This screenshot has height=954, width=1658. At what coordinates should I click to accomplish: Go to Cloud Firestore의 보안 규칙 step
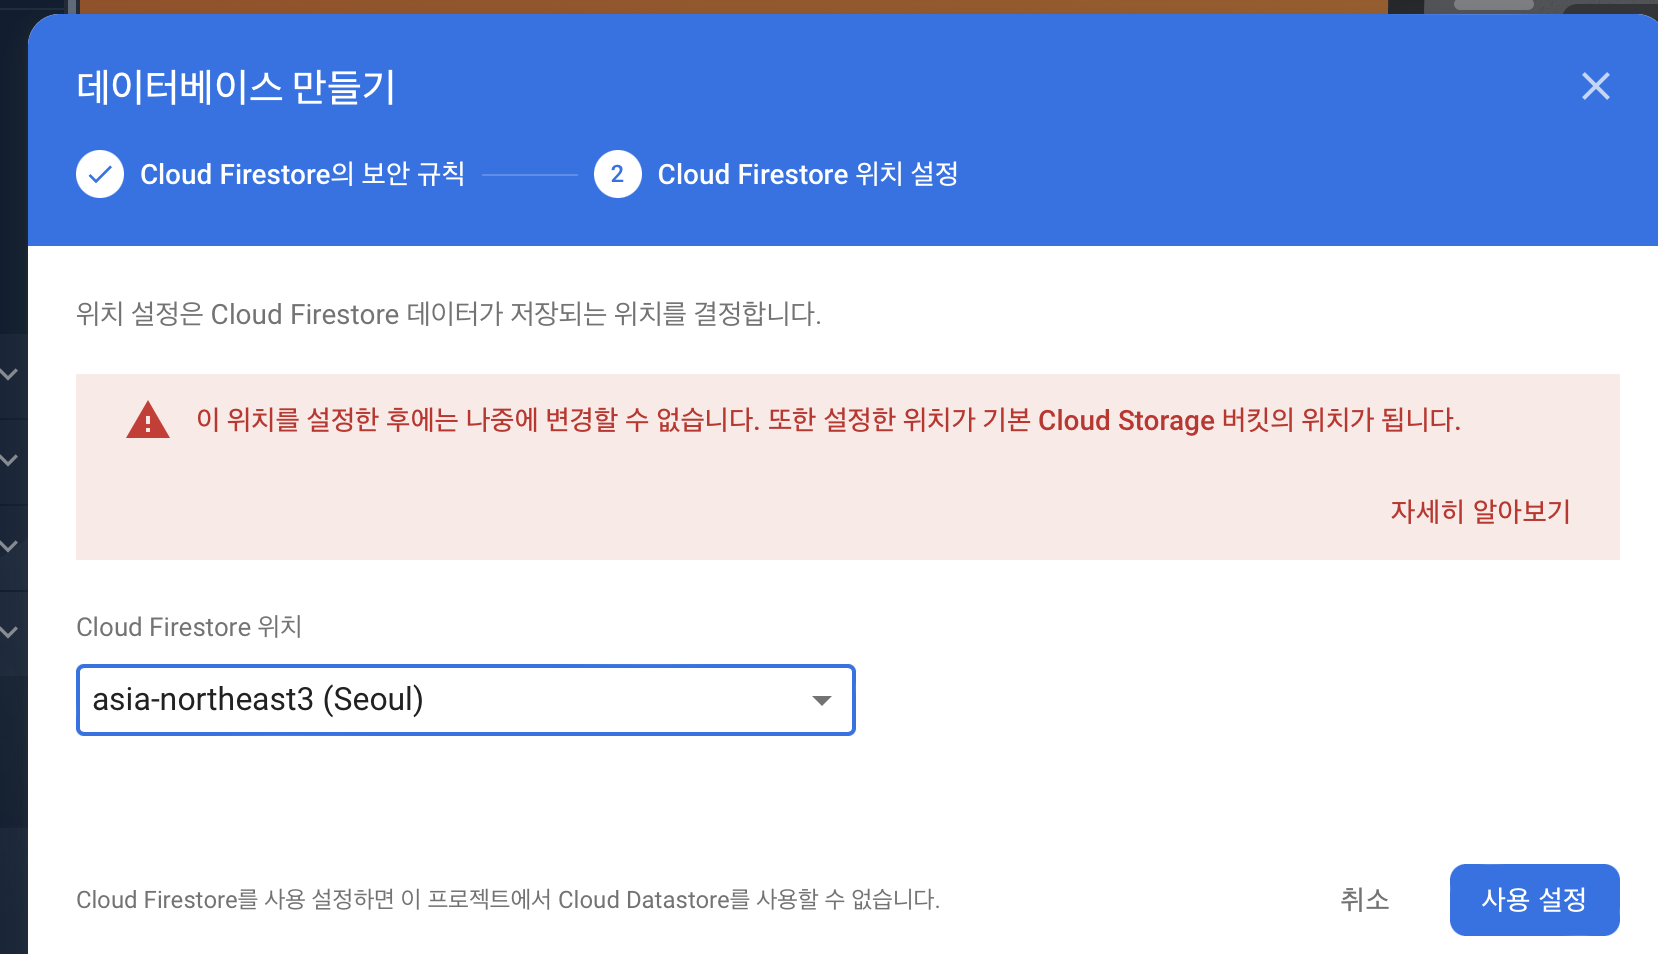coord(302,174)
